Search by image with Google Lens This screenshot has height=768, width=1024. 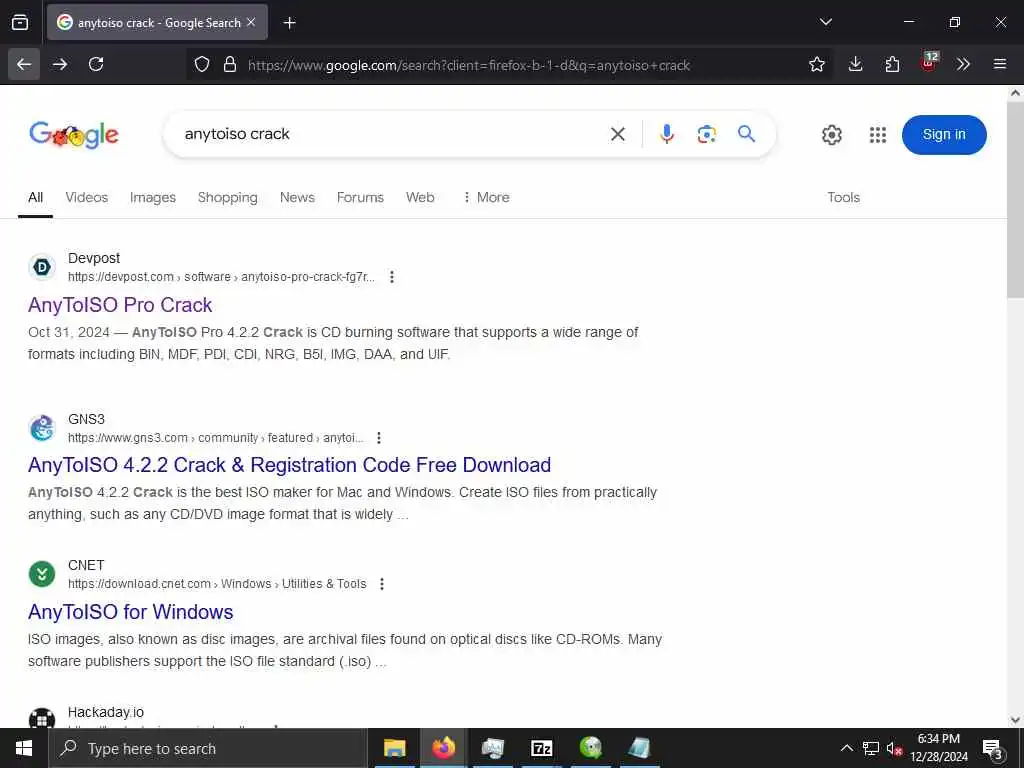click(x=707, y=134)
